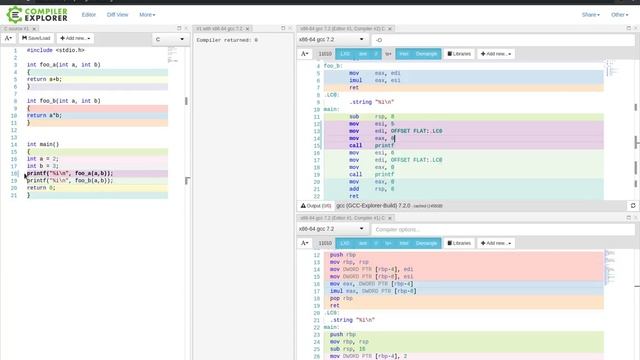The height and width of the screenshot is (360, 640).
Task: Toggle 11010 binary output in lower compiler
Action: (x=325, y=243)
